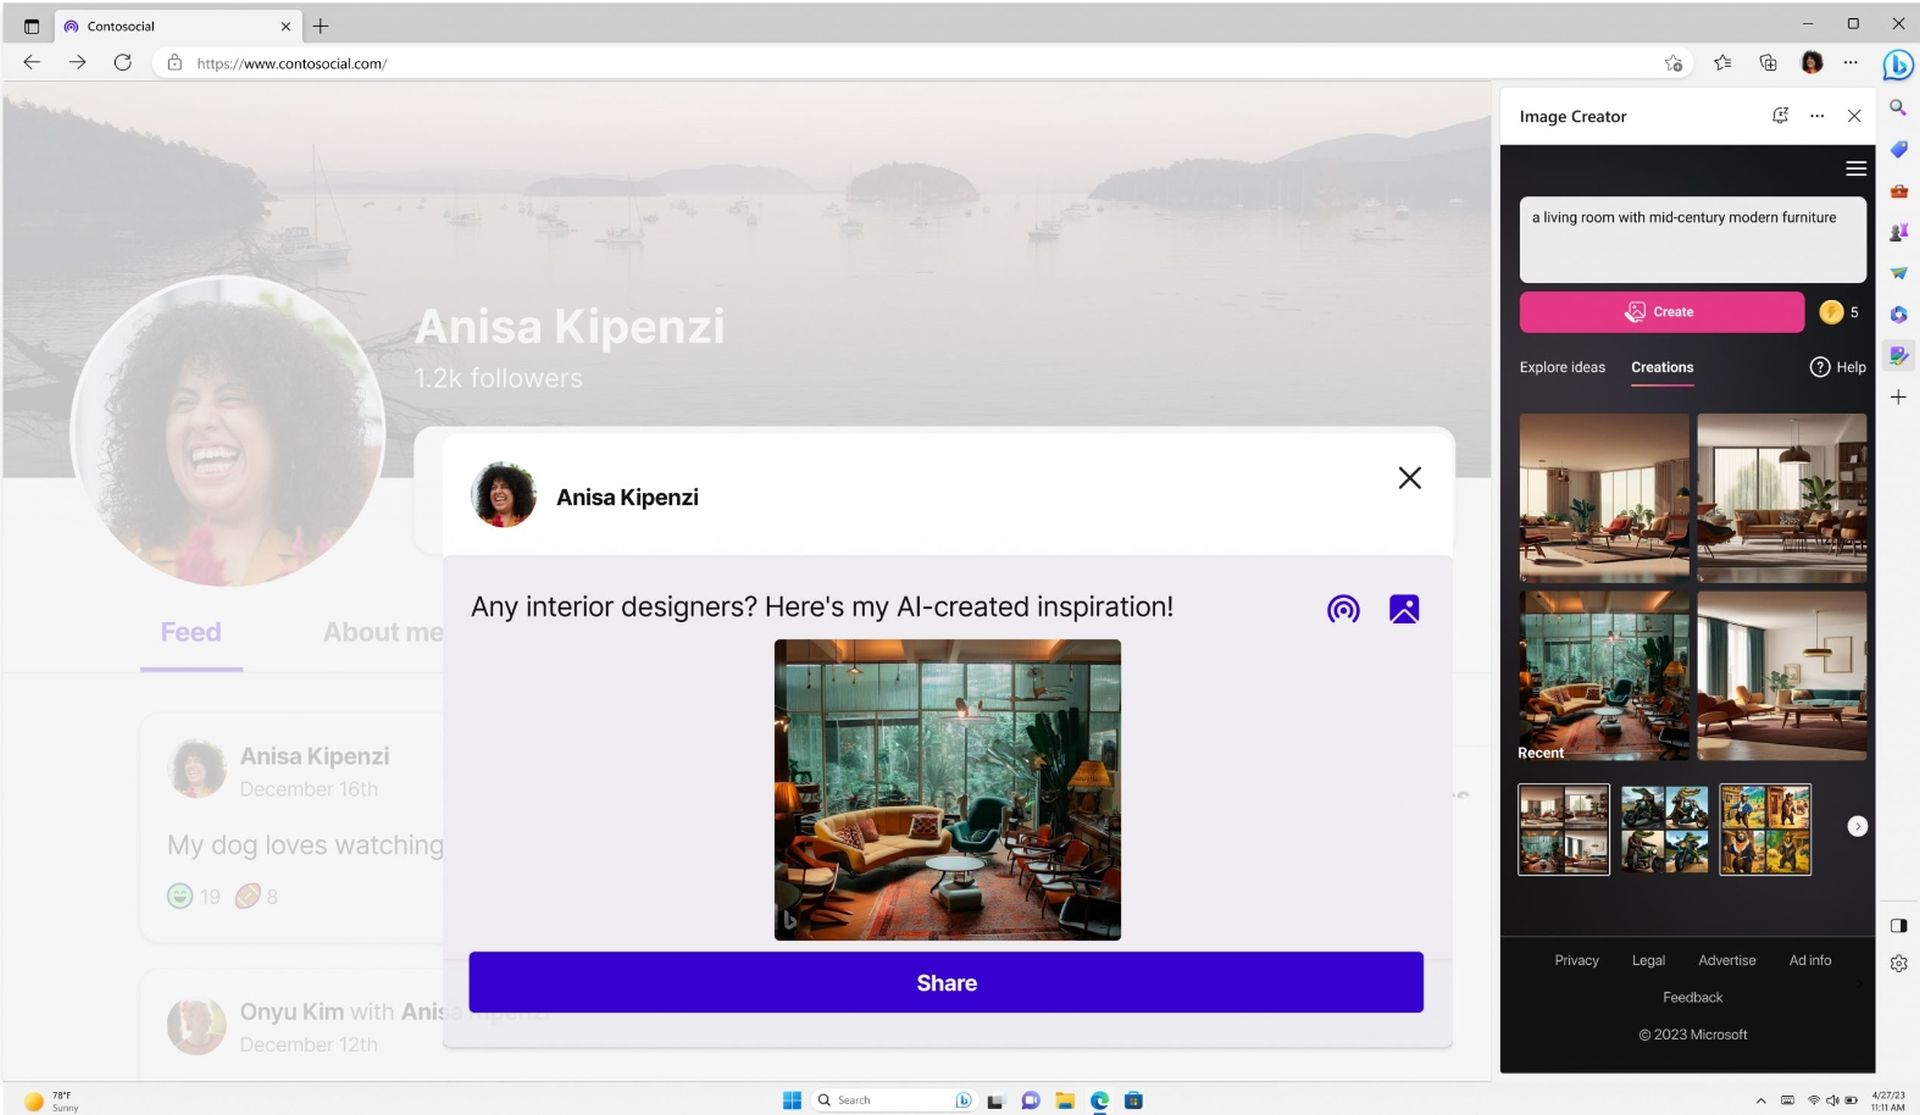Click close X on Anisa Kipenzi post dialog
The width and height of the screenshot is (1920, 1115).
pyautogui.click(x=1408, y=478)
